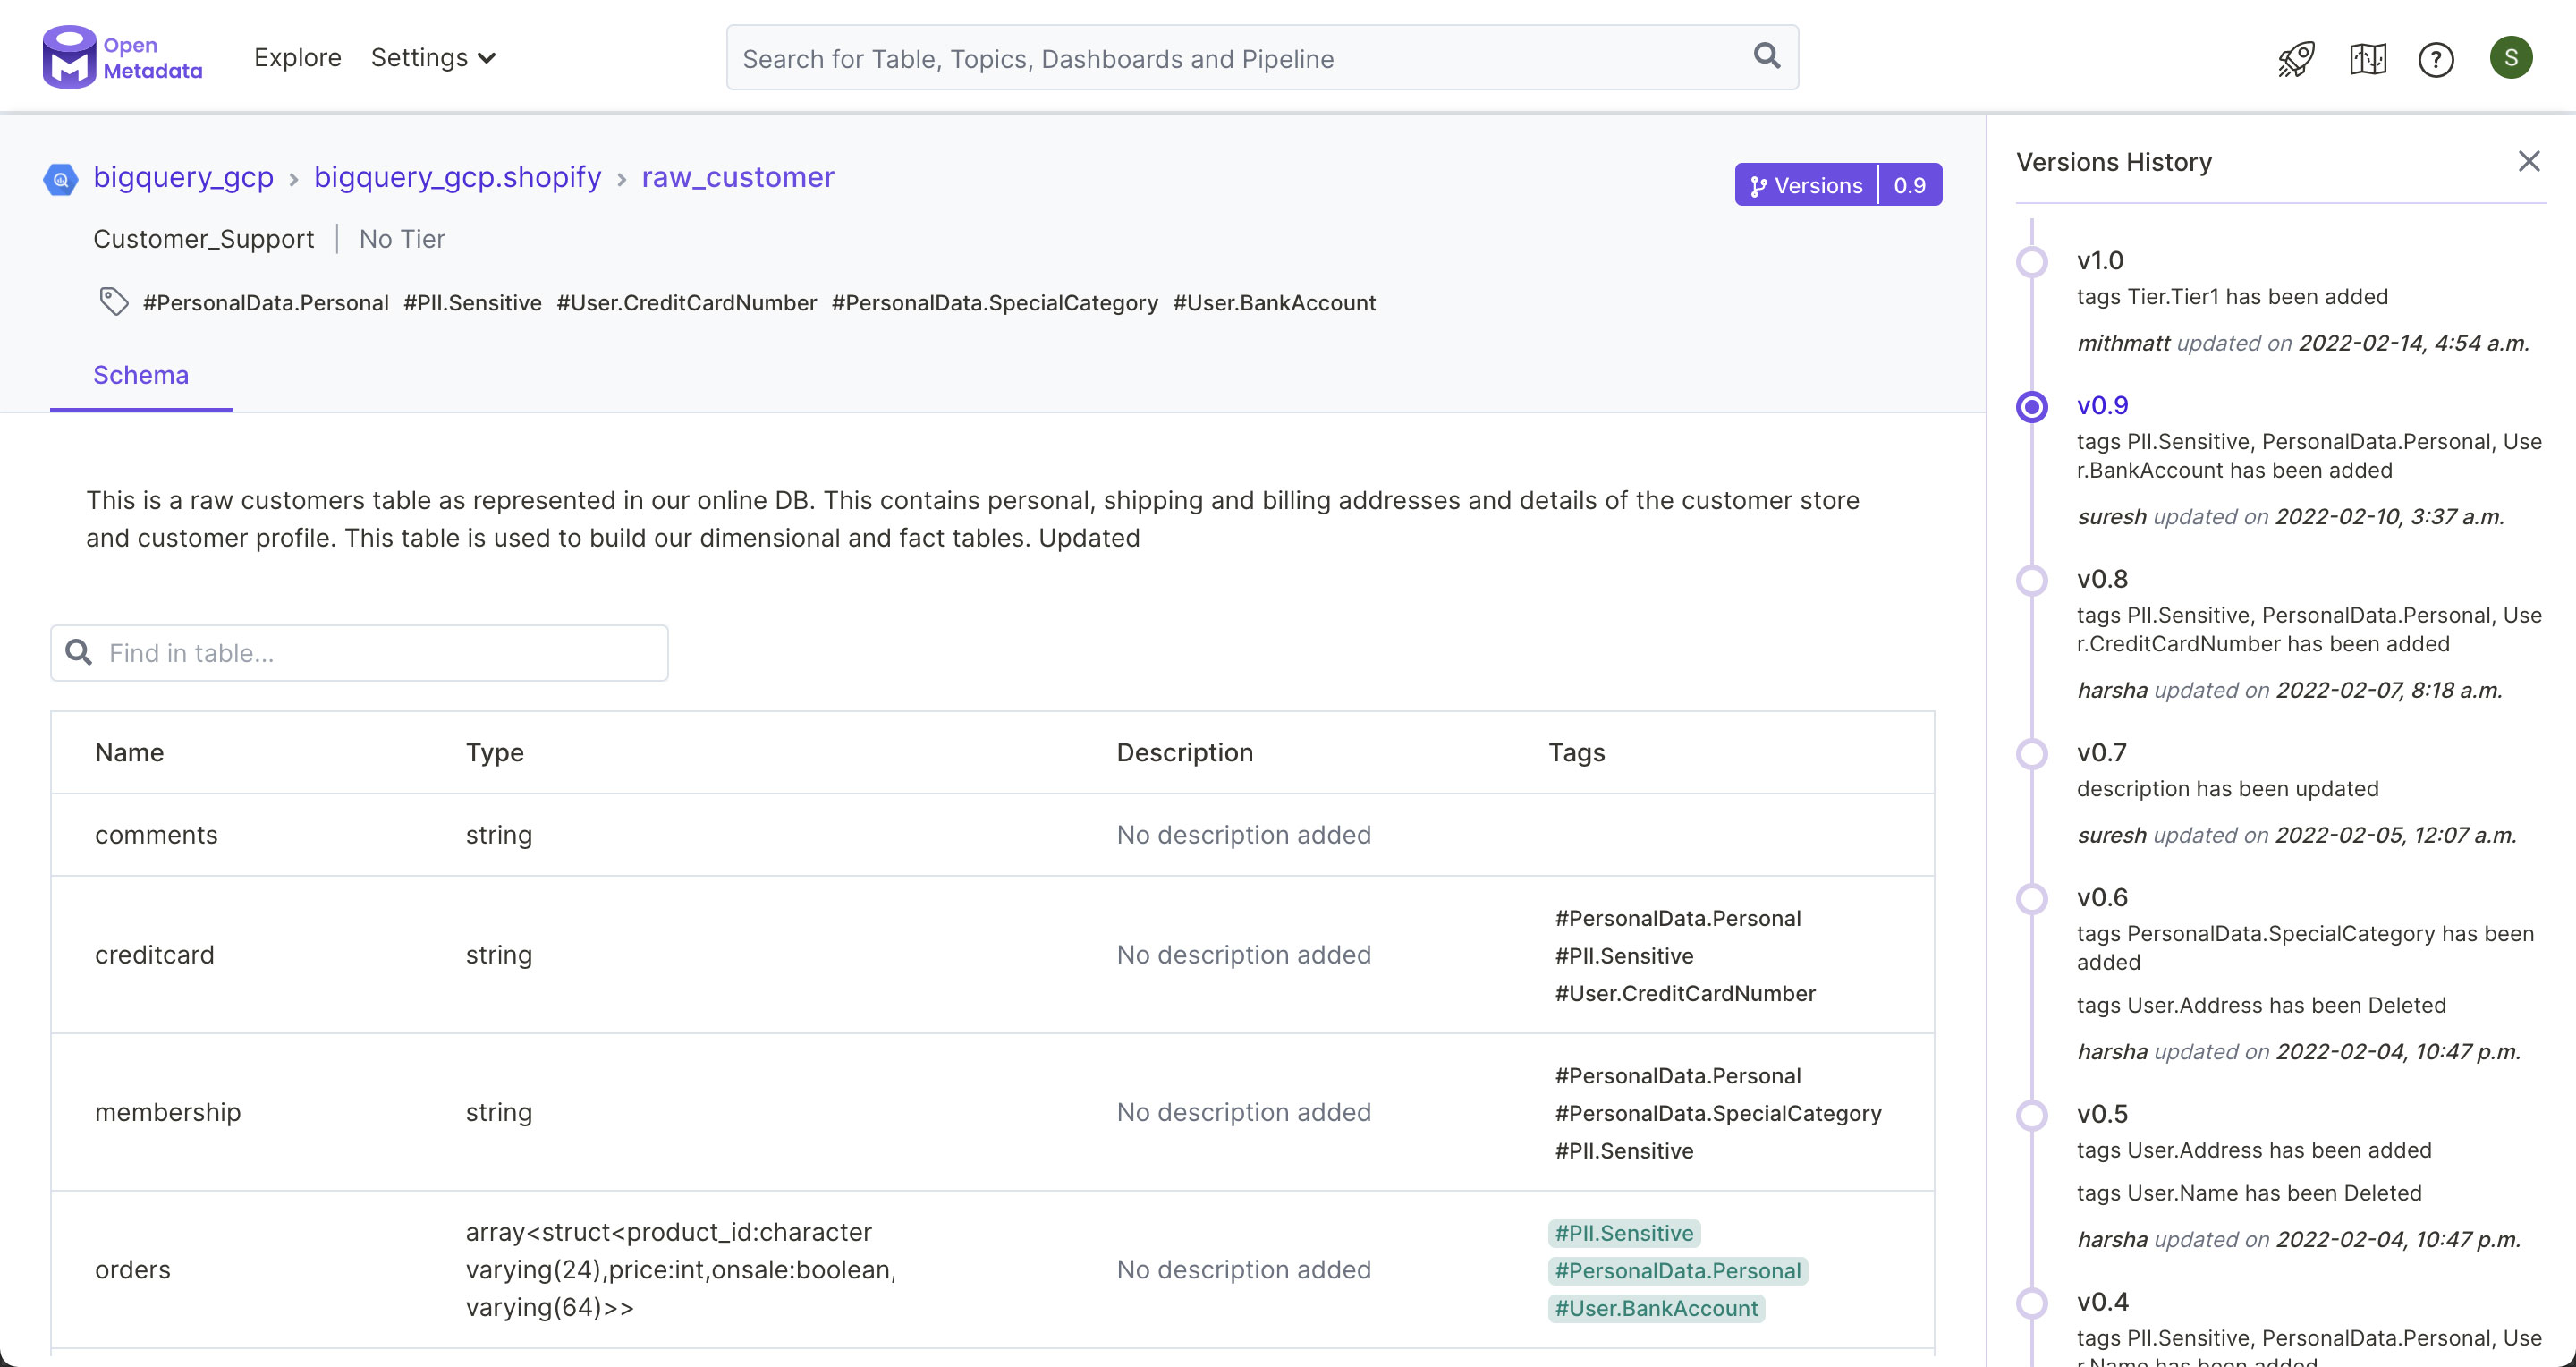Click the v0.6 version title
Viewport: 2576px width, 1367px height.
[2102, 897]
